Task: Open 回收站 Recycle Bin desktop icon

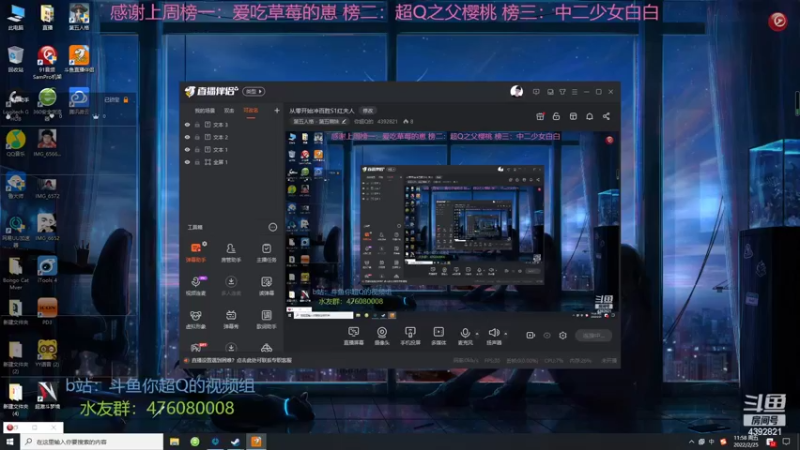Action: [x=15, y=60]
